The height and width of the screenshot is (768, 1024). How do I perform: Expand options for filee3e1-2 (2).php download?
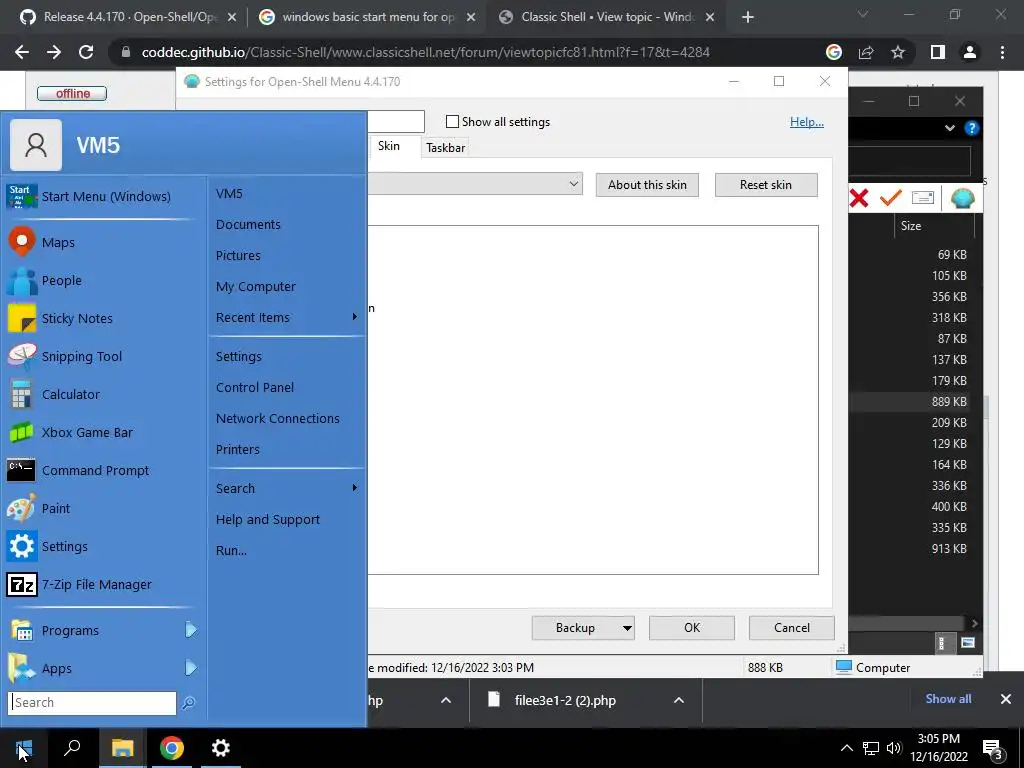[x=679, y=700]
